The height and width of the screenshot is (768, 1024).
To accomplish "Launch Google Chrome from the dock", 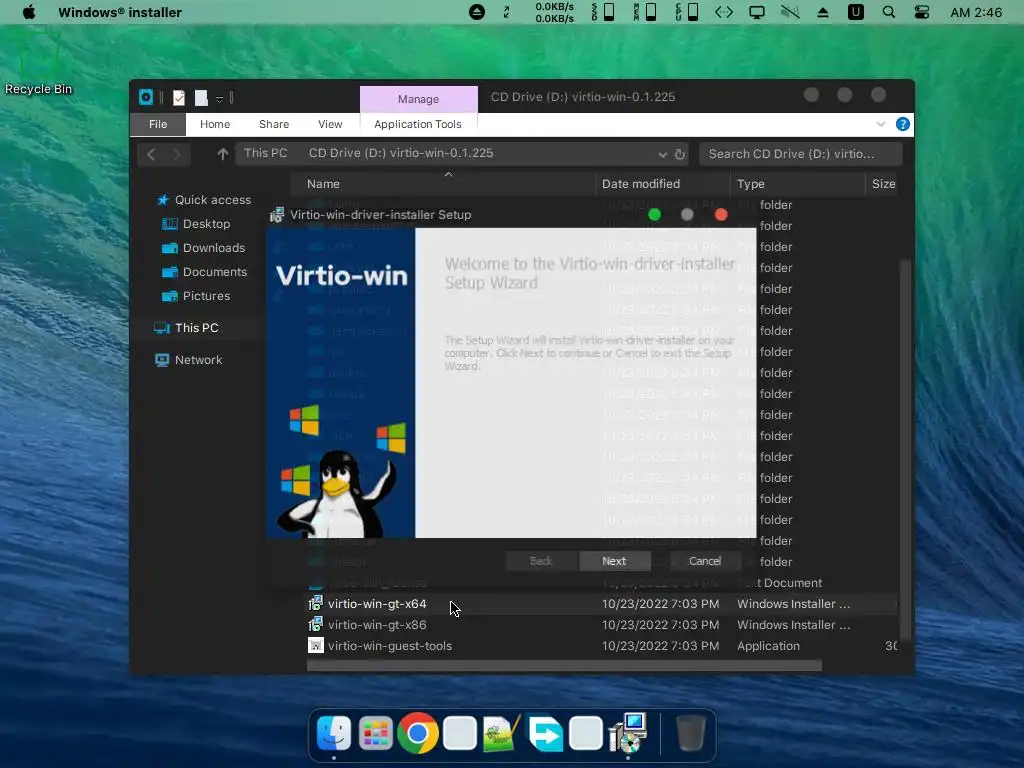I will 417,733.
